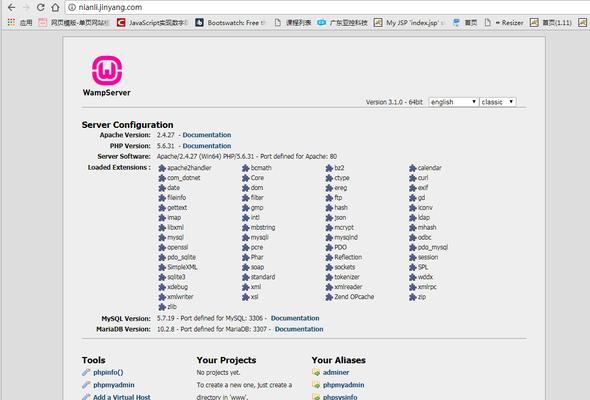Click the mysqlnd extension text

[346, 237]
